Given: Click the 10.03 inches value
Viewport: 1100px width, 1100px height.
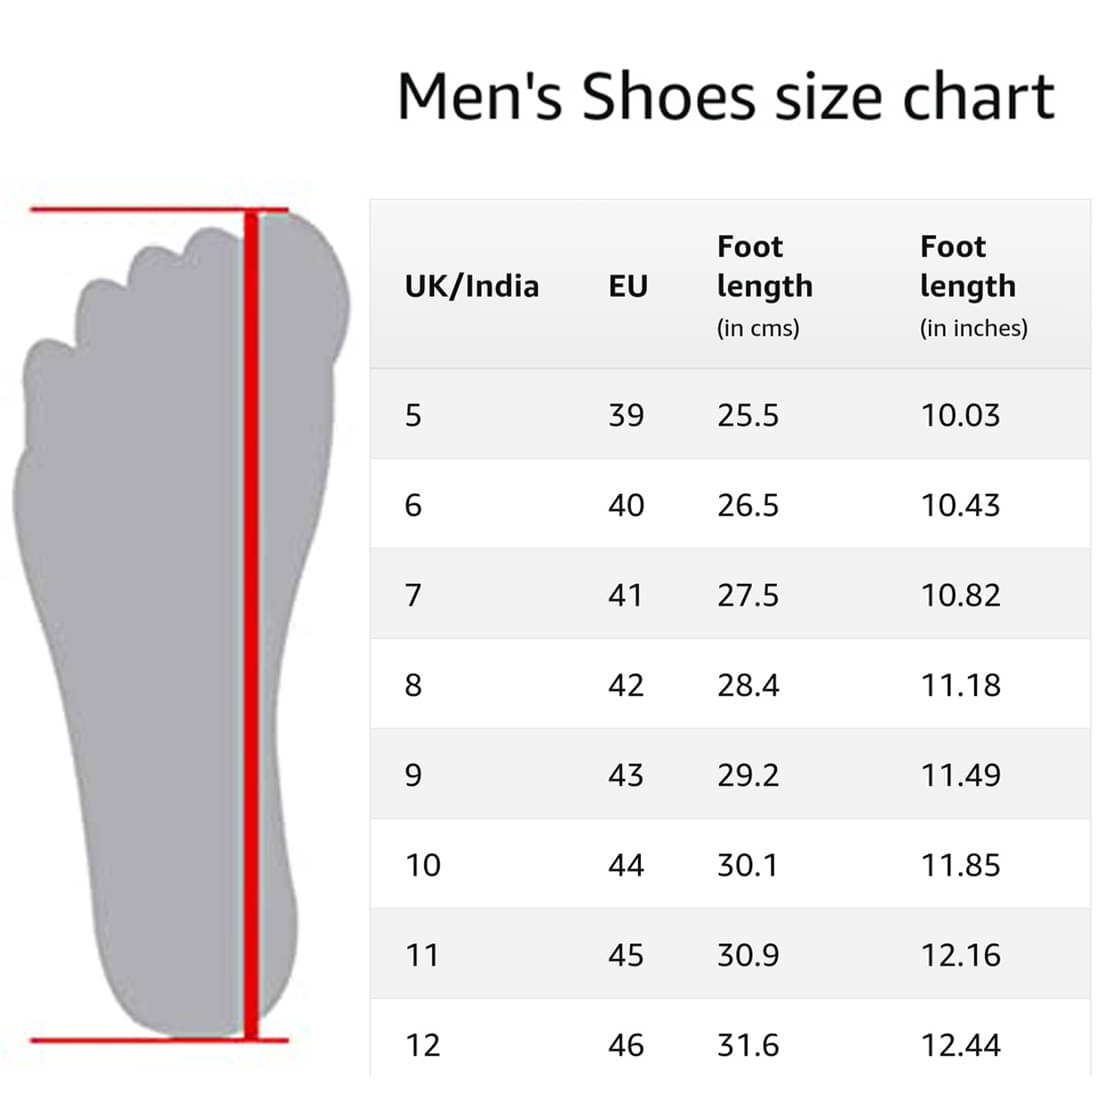Looking at the screenshot, I should (960, 415).
